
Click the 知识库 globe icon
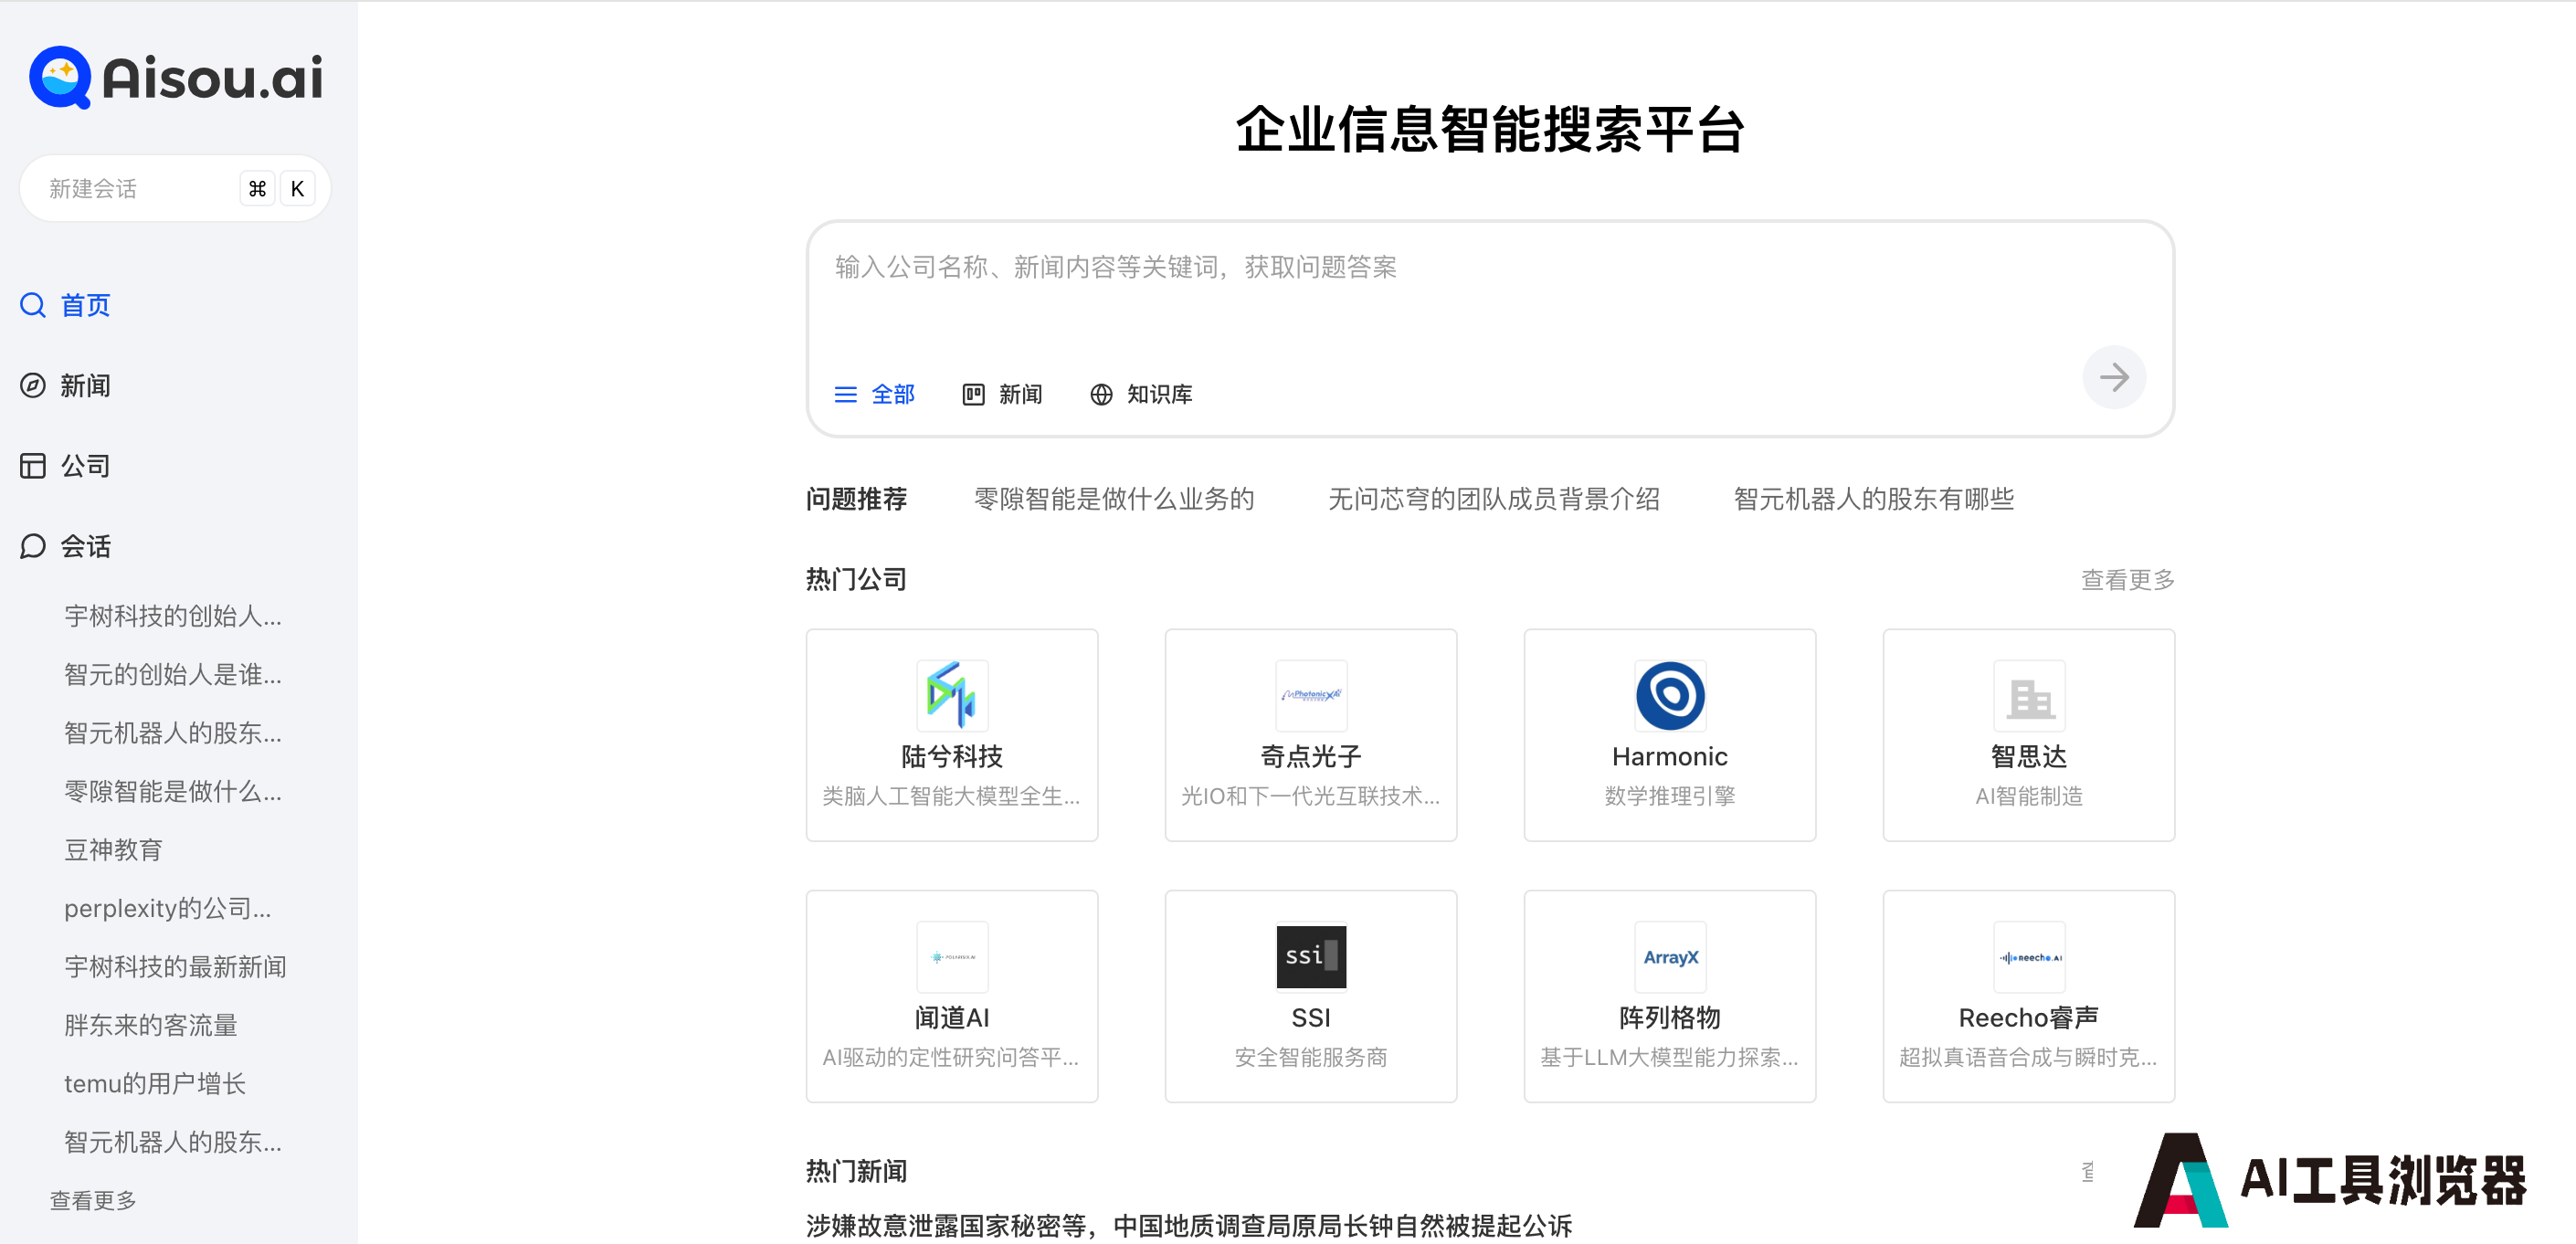point(1101,394)
